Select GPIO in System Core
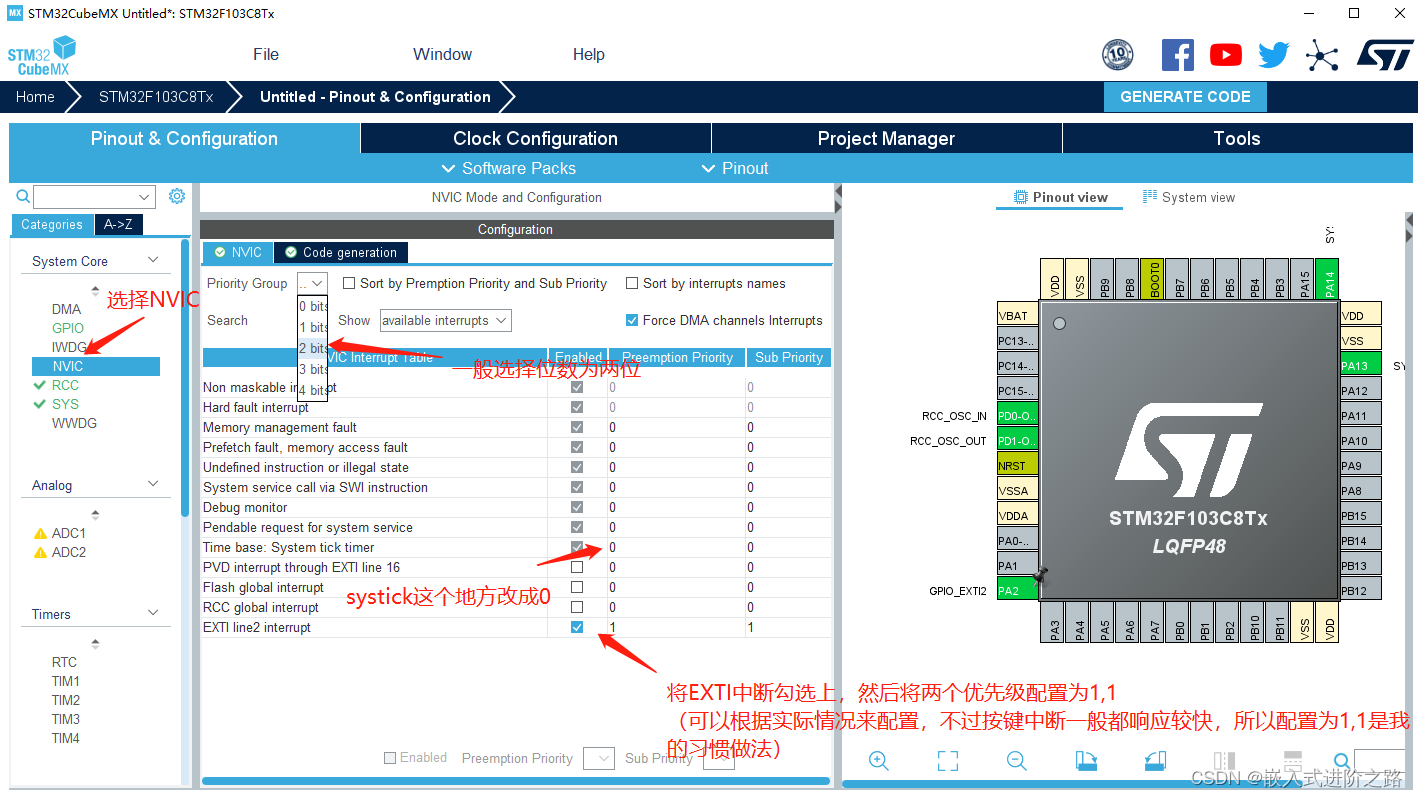The width and height of the screenshot is (1418, 798). coord(68,328)
